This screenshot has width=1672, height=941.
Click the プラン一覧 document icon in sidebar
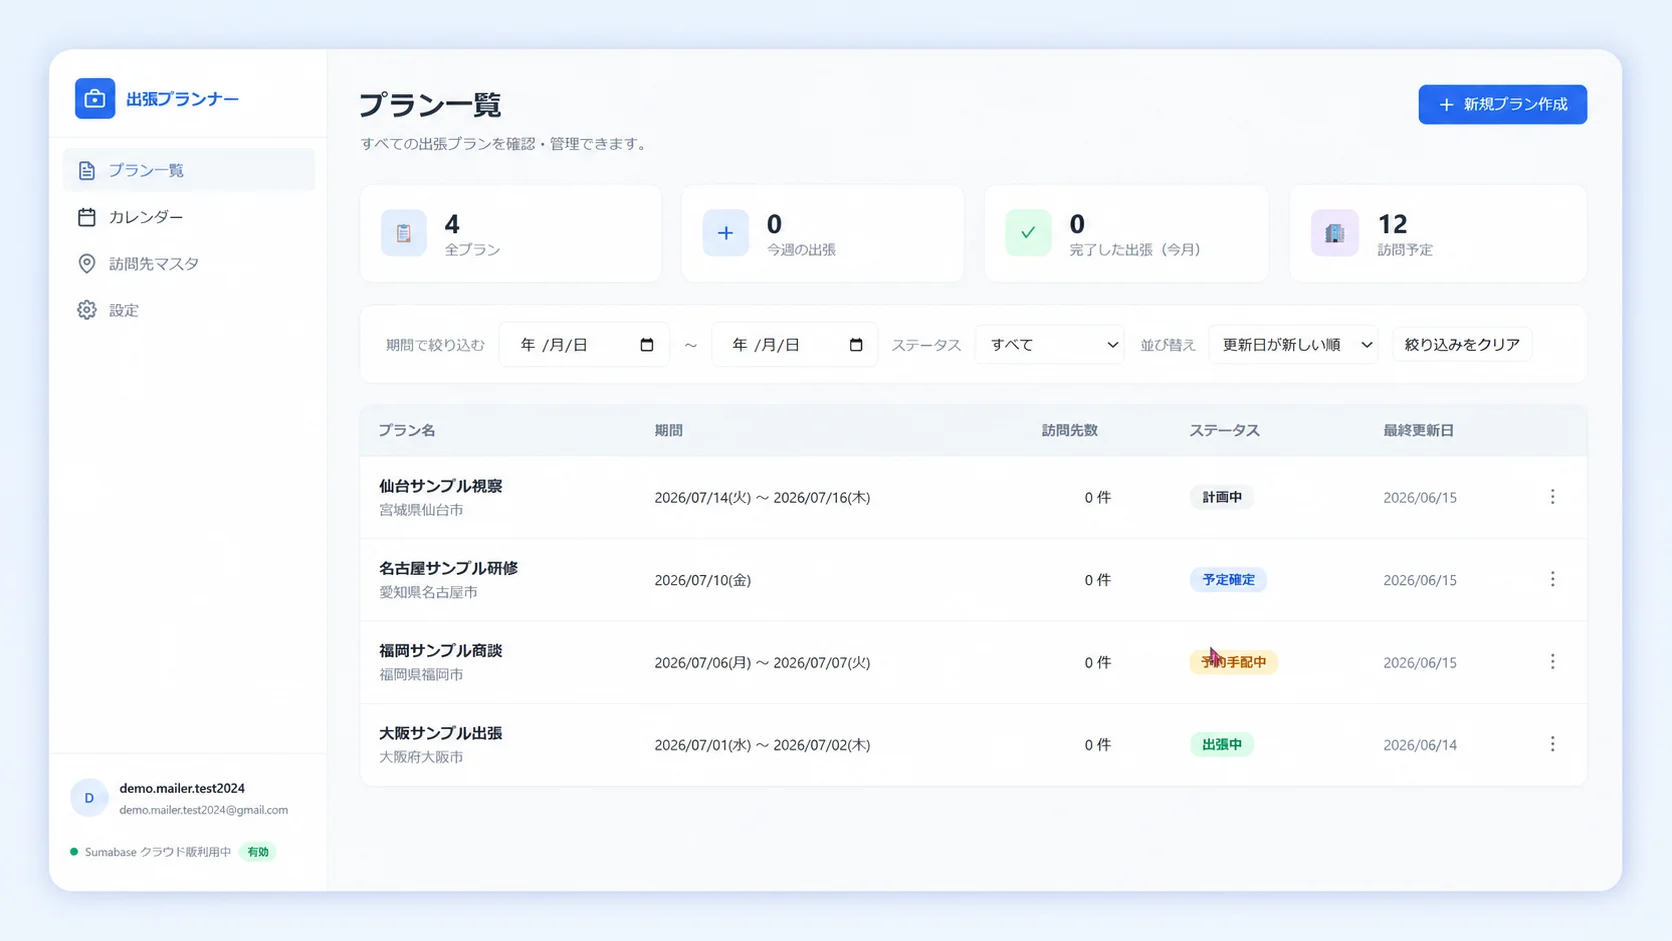click(x=87, y=171)
